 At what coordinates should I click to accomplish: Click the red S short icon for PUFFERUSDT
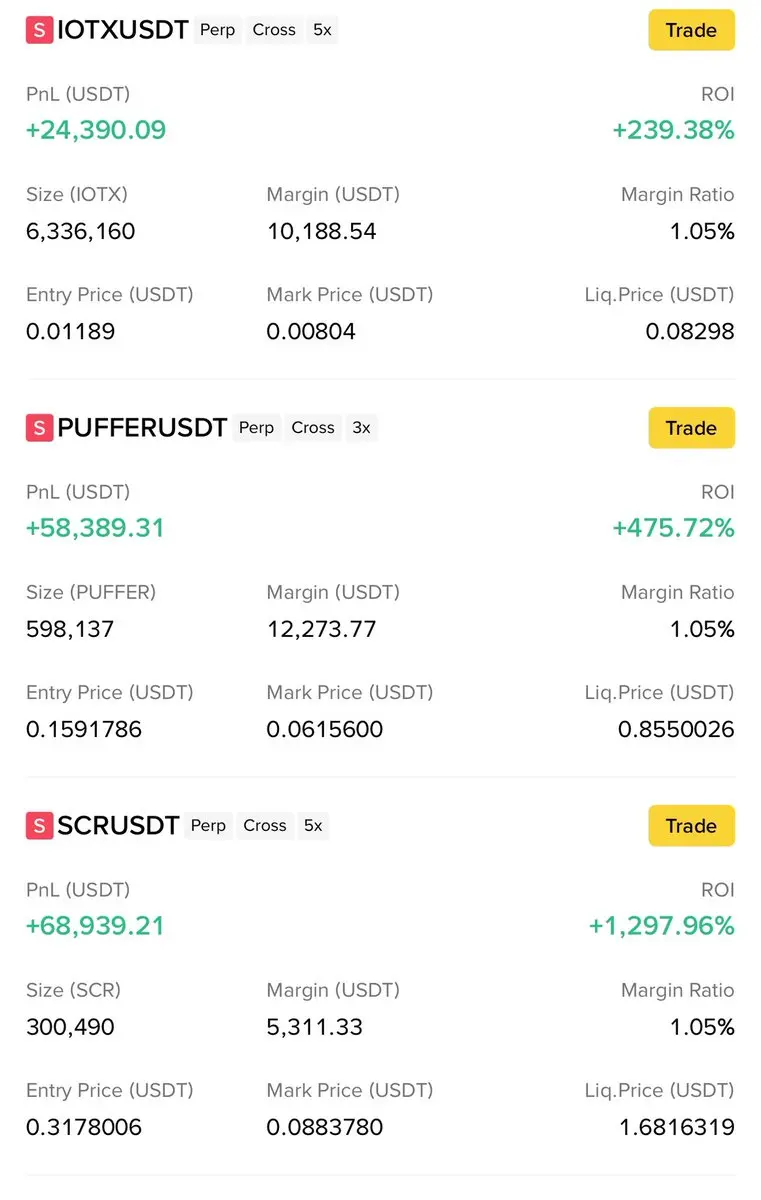(39, 428)
